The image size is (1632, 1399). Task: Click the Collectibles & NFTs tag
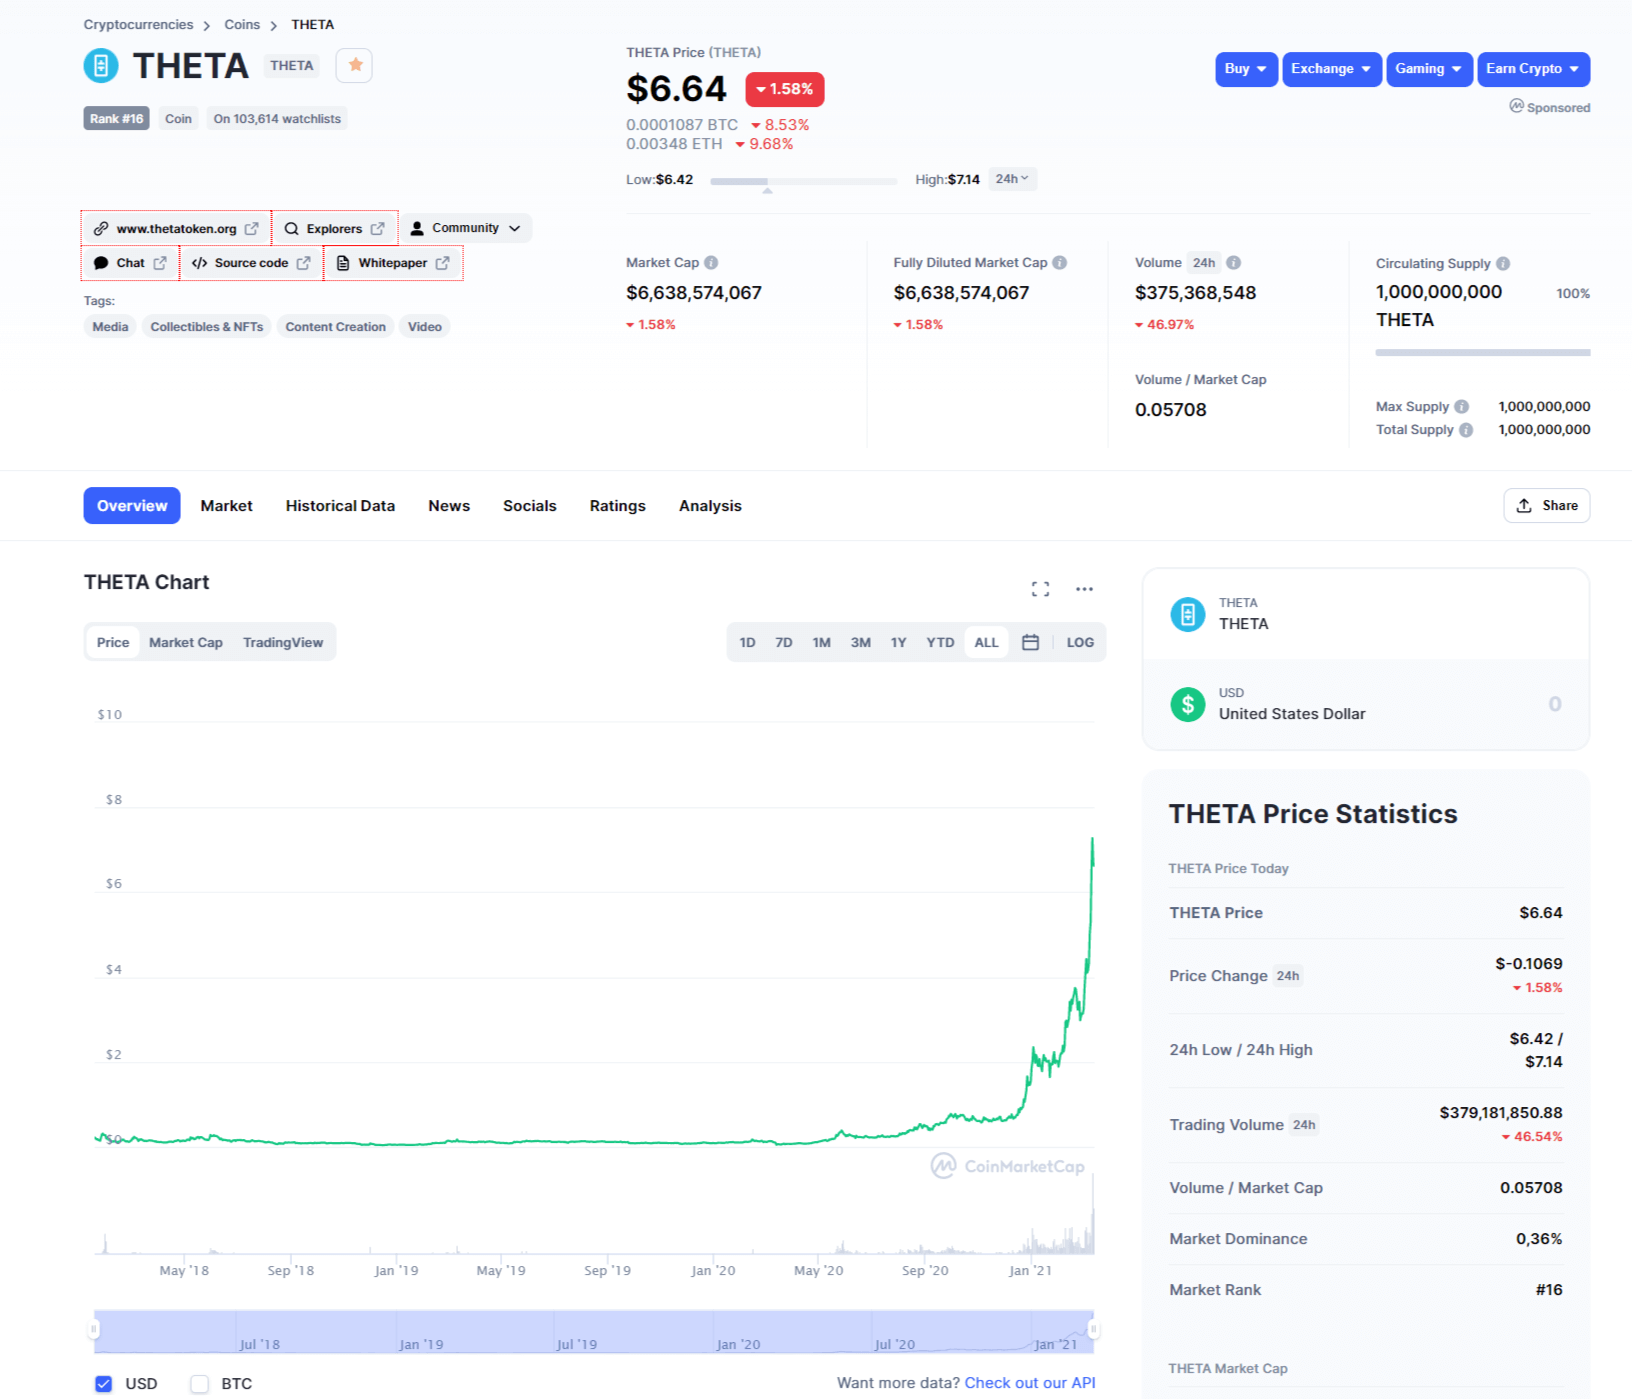point(207,327)
